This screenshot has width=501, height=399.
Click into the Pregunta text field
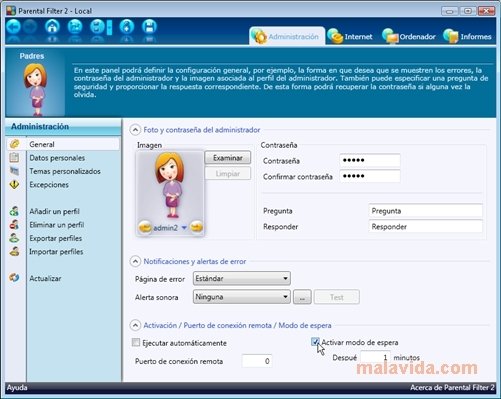(x=426, y=211)
